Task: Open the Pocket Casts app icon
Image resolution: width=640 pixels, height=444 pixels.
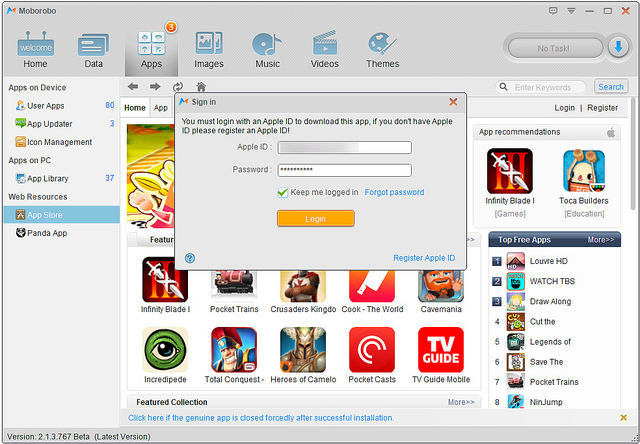Action: (x=372, y=350)
